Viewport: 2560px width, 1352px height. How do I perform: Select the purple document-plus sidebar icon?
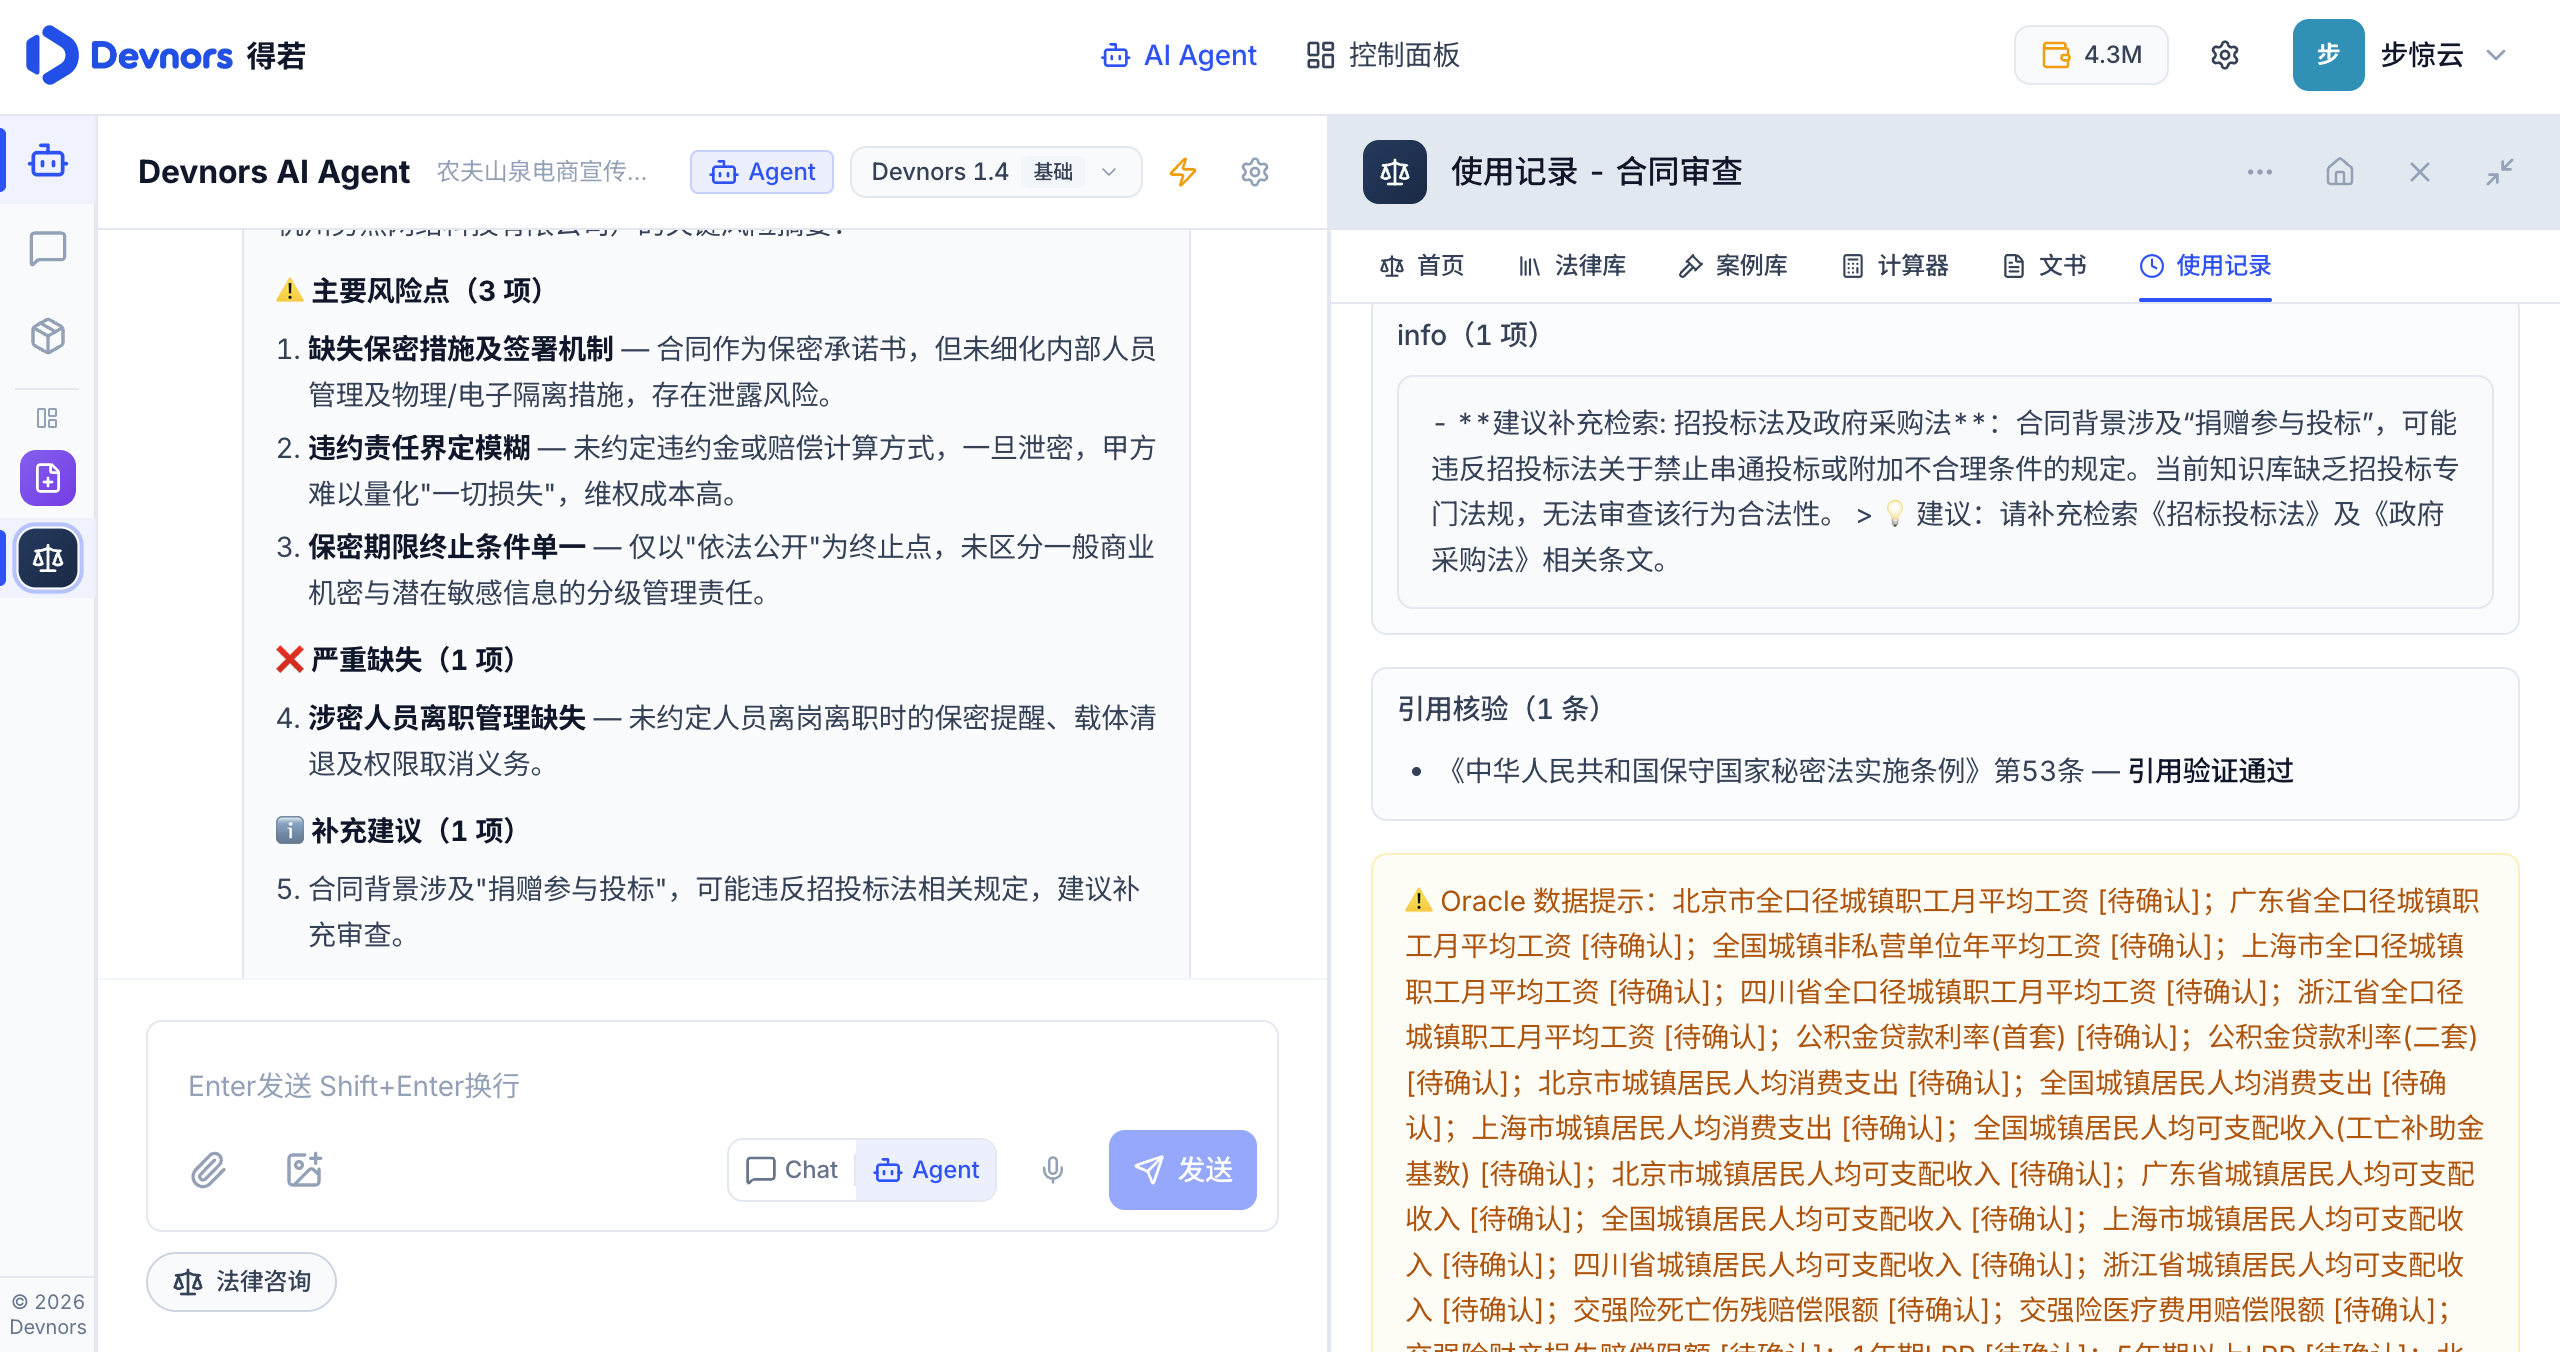click(47, 478)
